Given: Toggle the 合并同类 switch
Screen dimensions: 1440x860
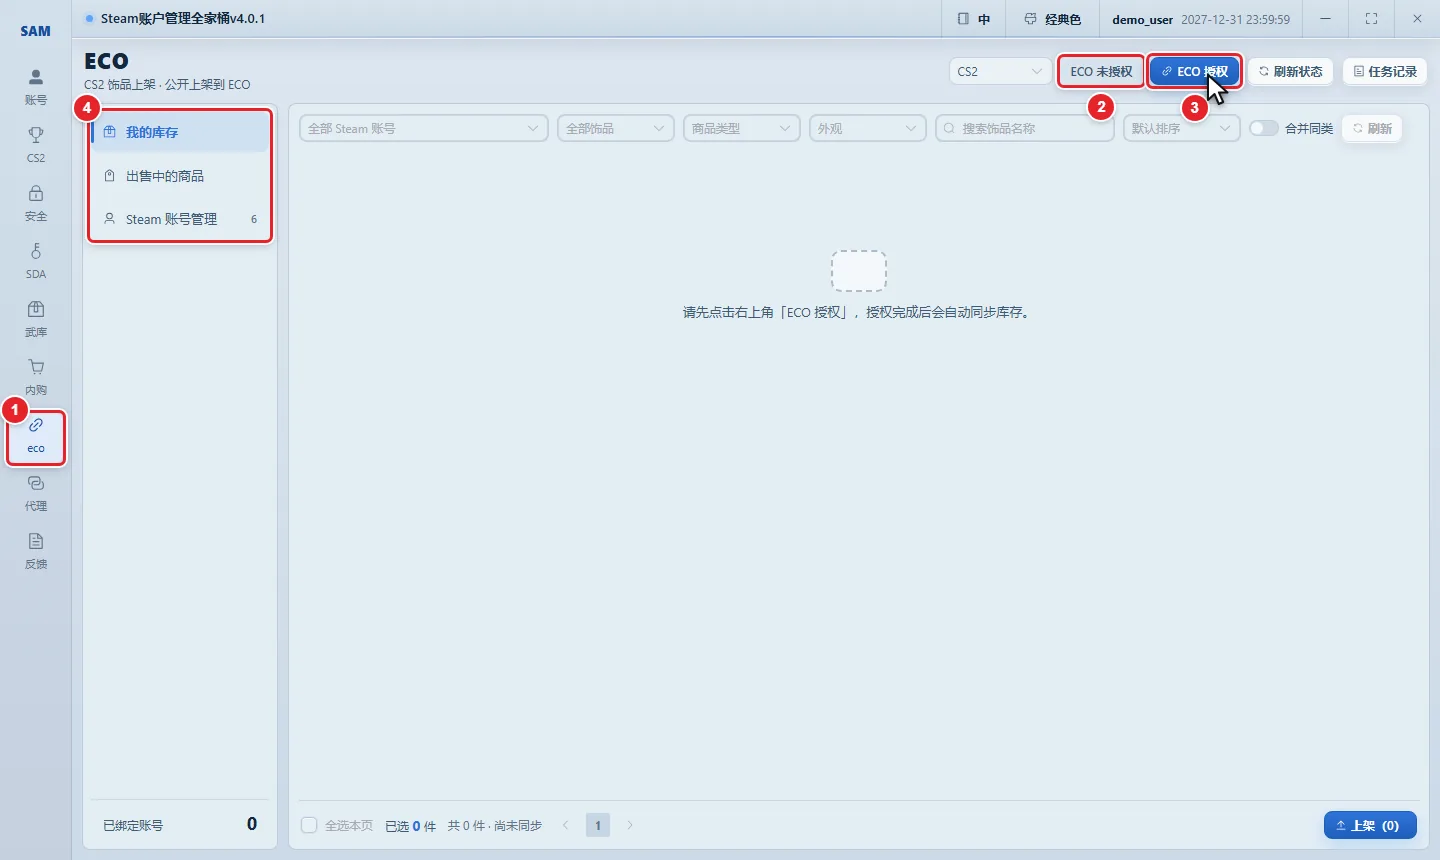Looking at the screenshot, I should coord(1264,128).
